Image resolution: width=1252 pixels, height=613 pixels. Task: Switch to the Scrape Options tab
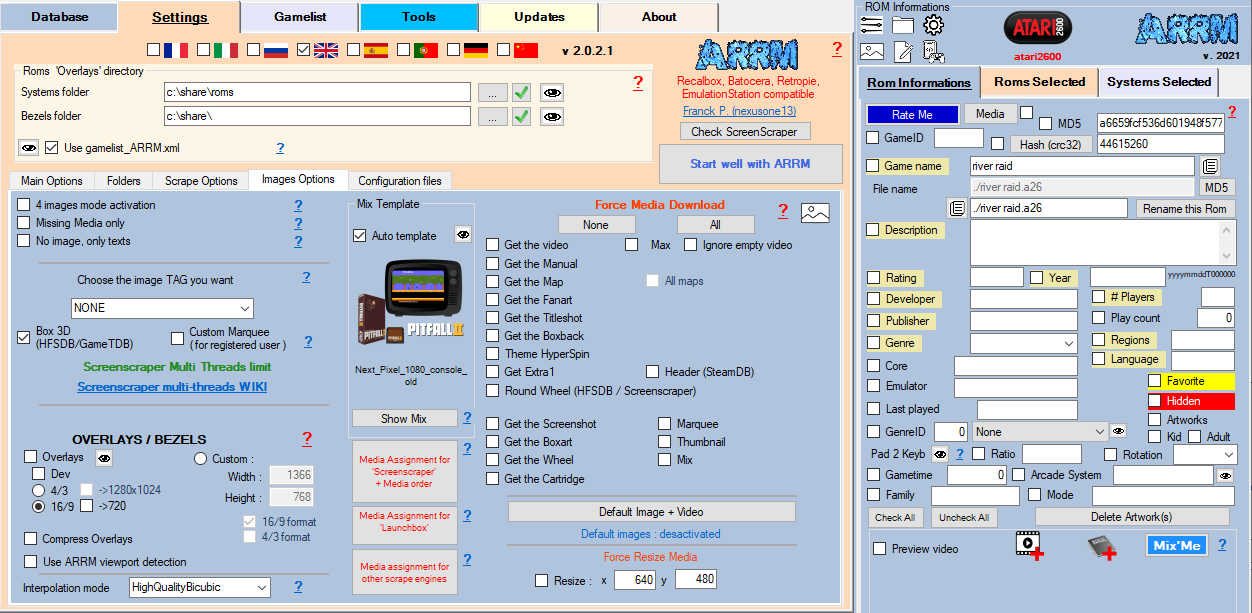click(x=201, y=181)
